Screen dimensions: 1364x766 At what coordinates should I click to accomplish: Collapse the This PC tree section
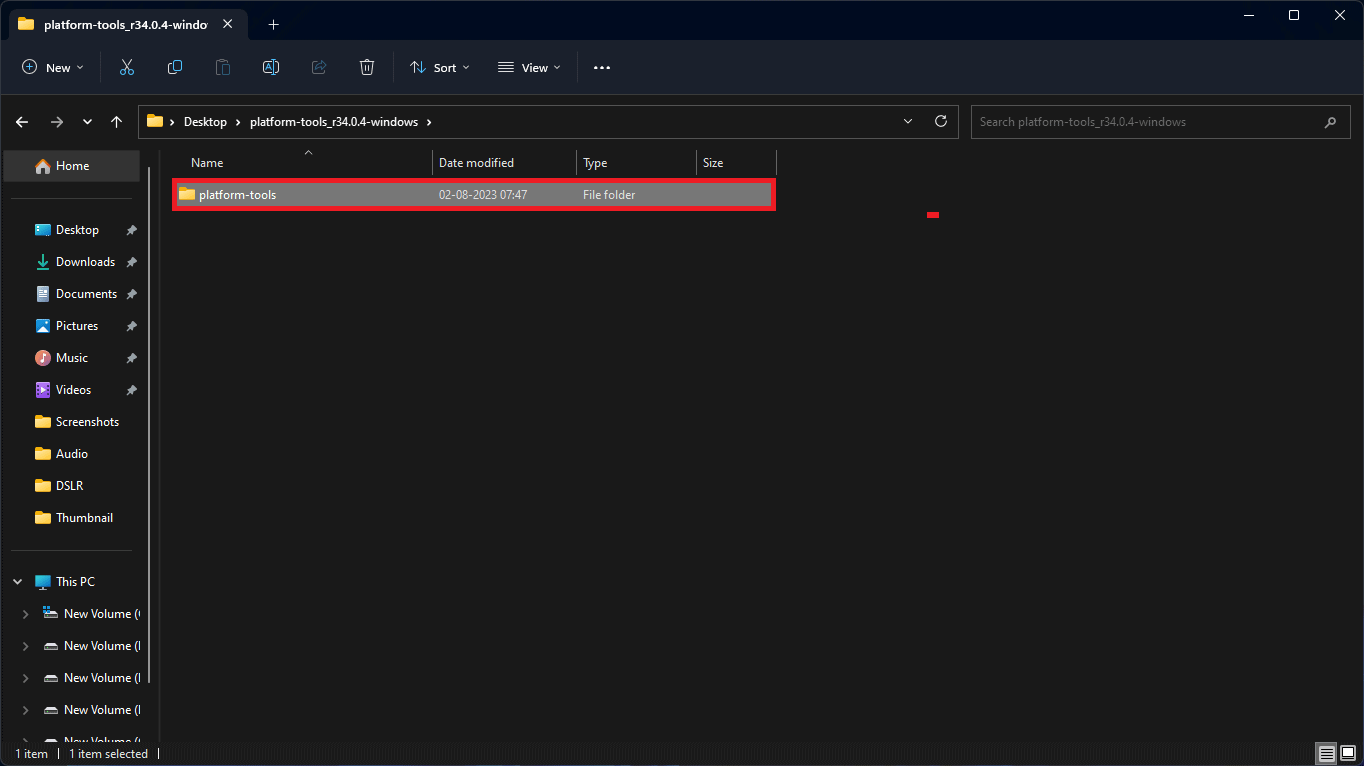click(x=18, y=582)
